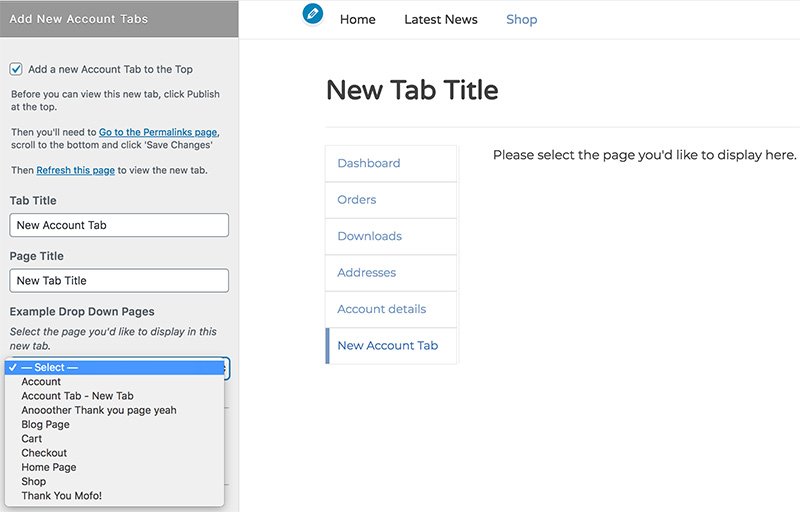800x512 pixels.
Task: Toggle Add a new Account Tab checkbox
Action: click(16, 69)
